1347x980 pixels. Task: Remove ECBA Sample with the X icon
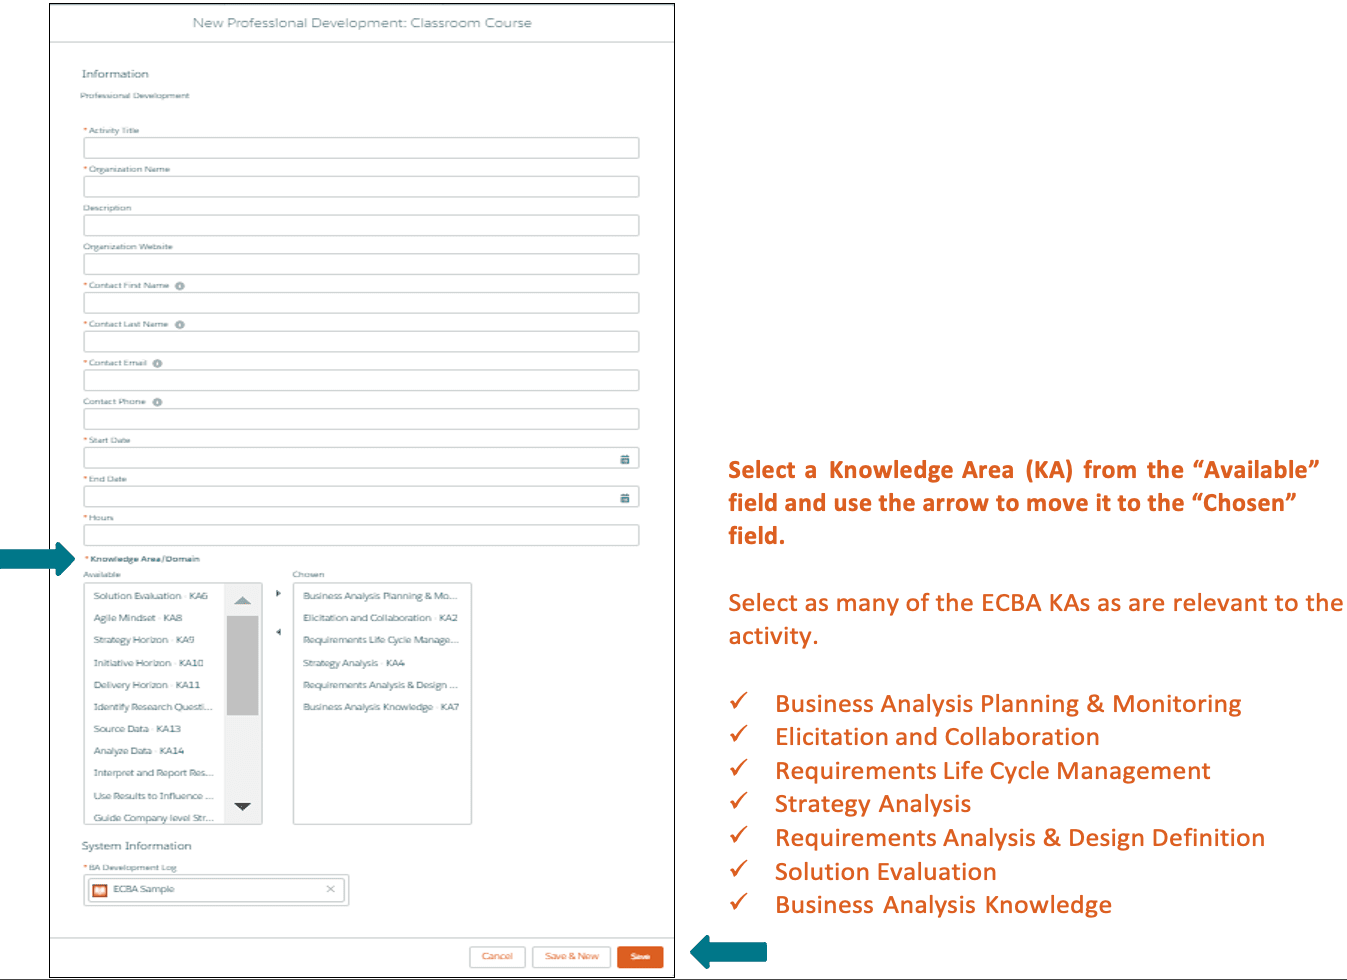[x=331, y=889]
